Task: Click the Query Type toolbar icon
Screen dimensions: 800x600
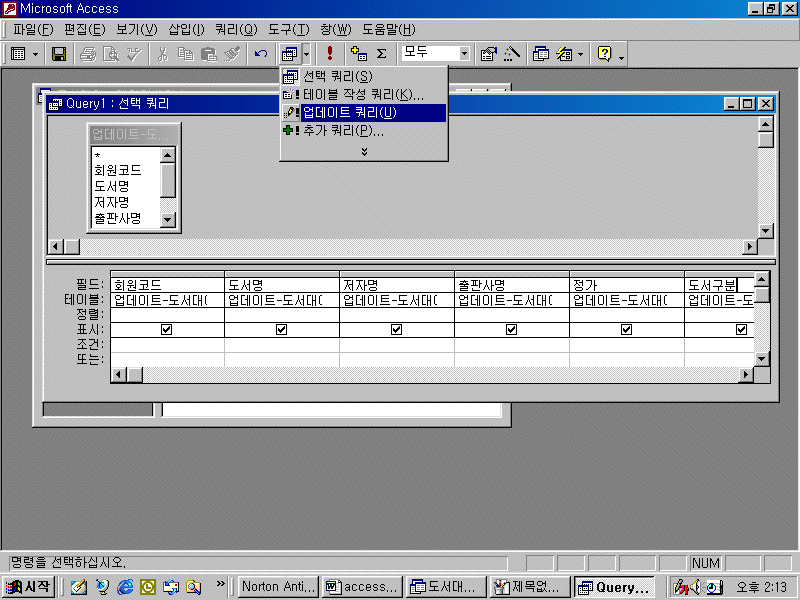Action: (290, 54)
